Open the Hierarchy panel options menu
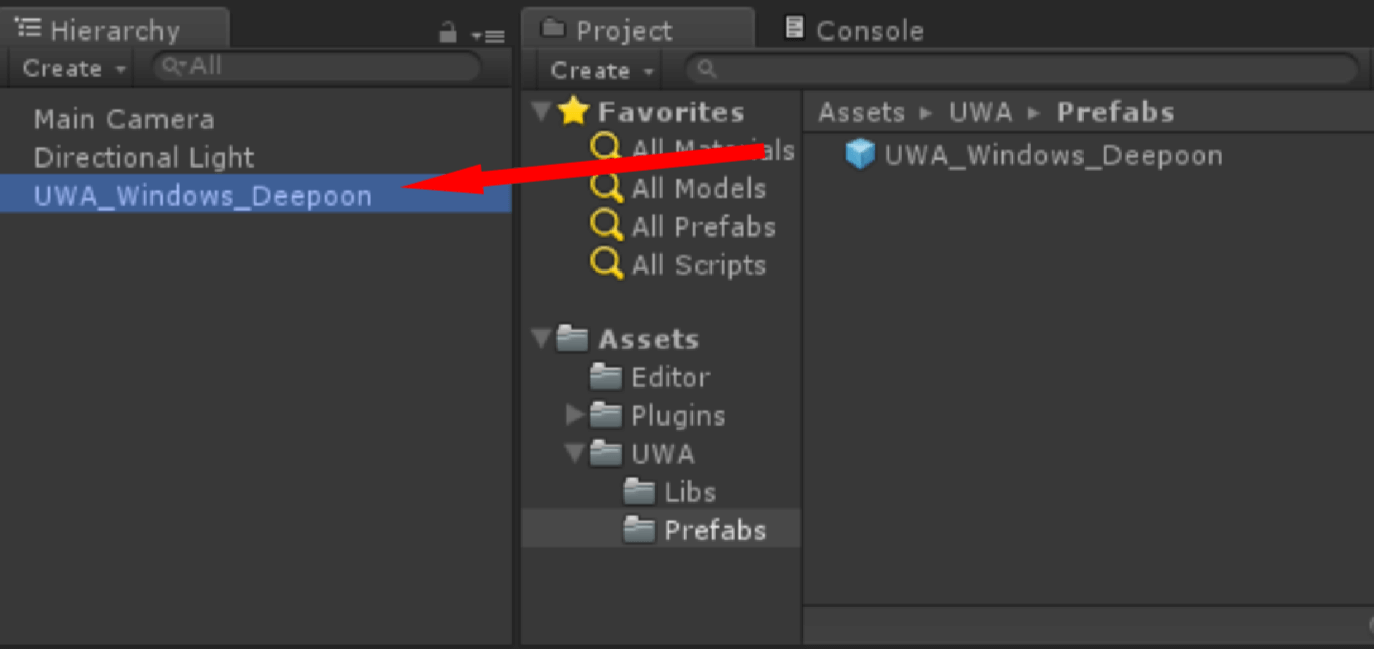1374x649 pixels. (x=491, y=35)
